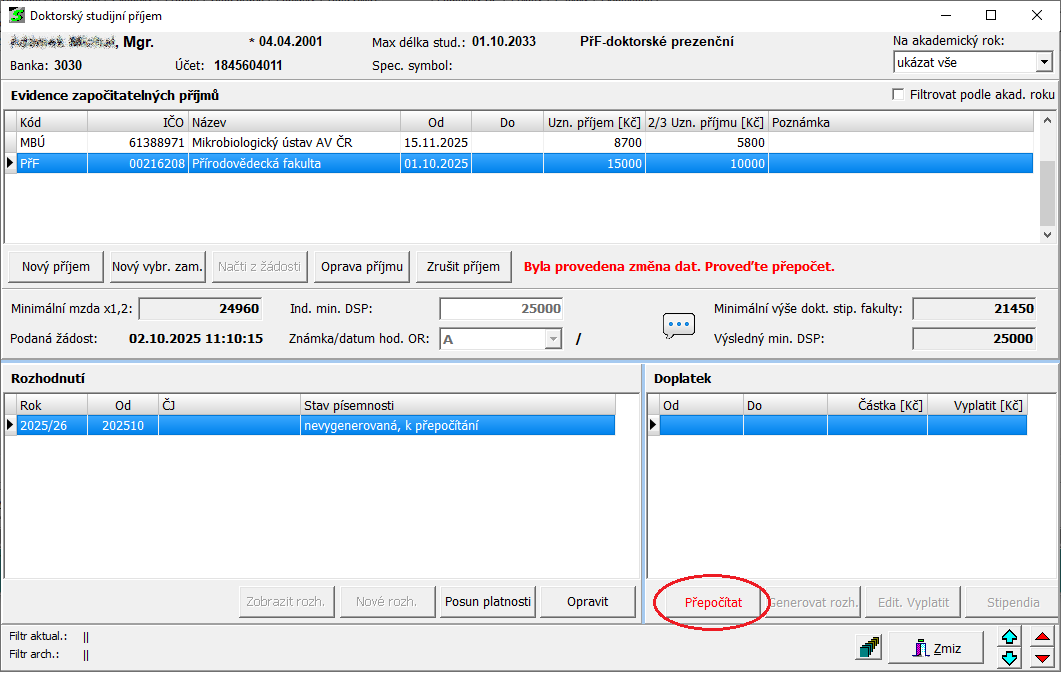
Task: Click the cyan up arrow icon
Action: [x=1010, y=637]
